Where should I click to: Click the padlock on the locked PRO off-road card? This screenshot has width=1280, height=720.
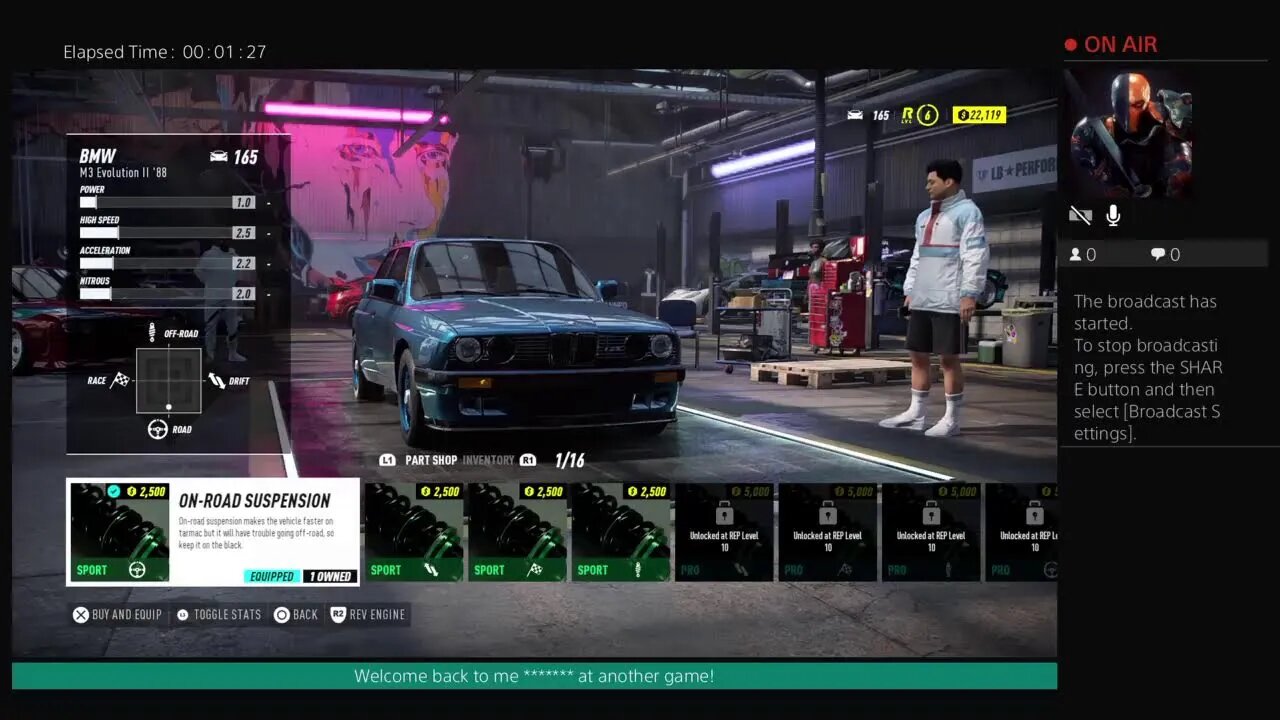coord(931,514)
